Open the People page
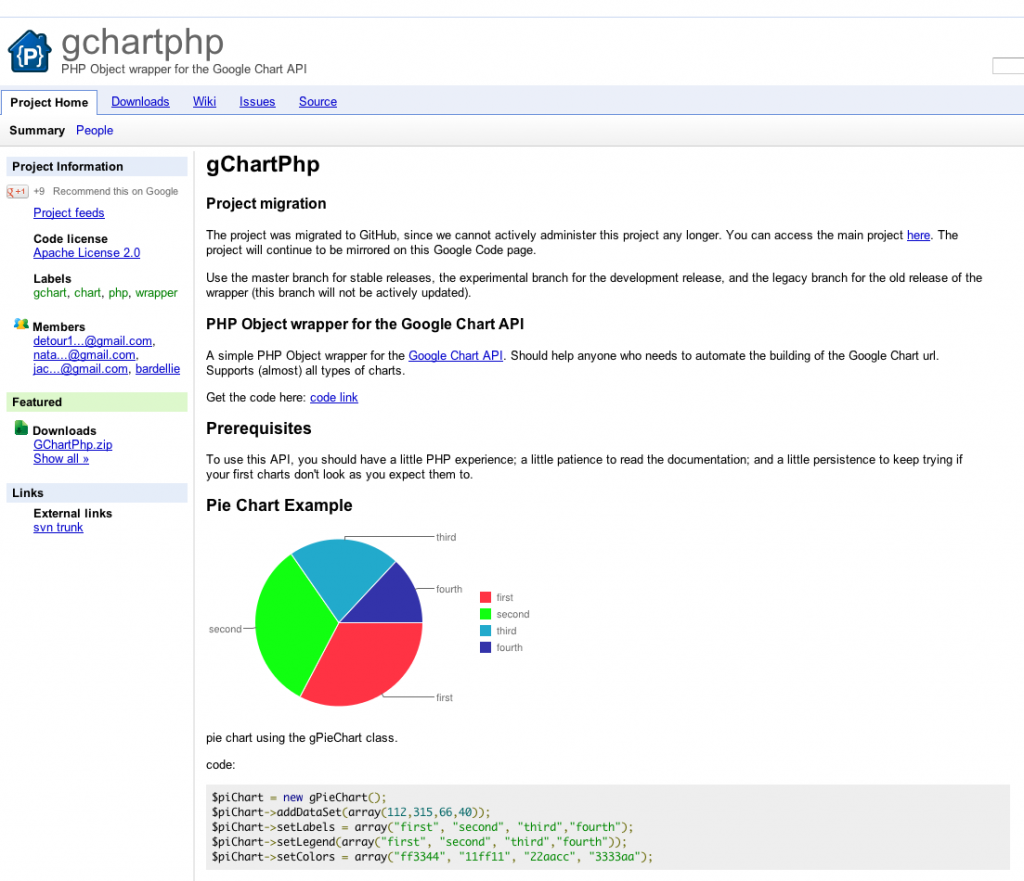 [x=94, y=130]
